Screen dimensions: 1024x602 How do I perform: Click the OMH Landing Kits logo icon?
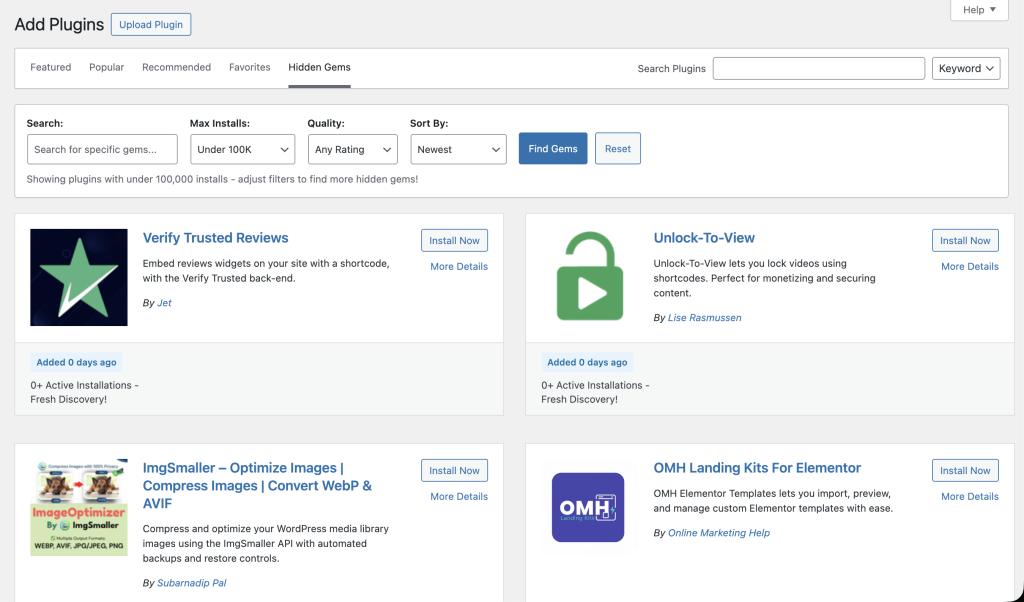coord(588,507)
